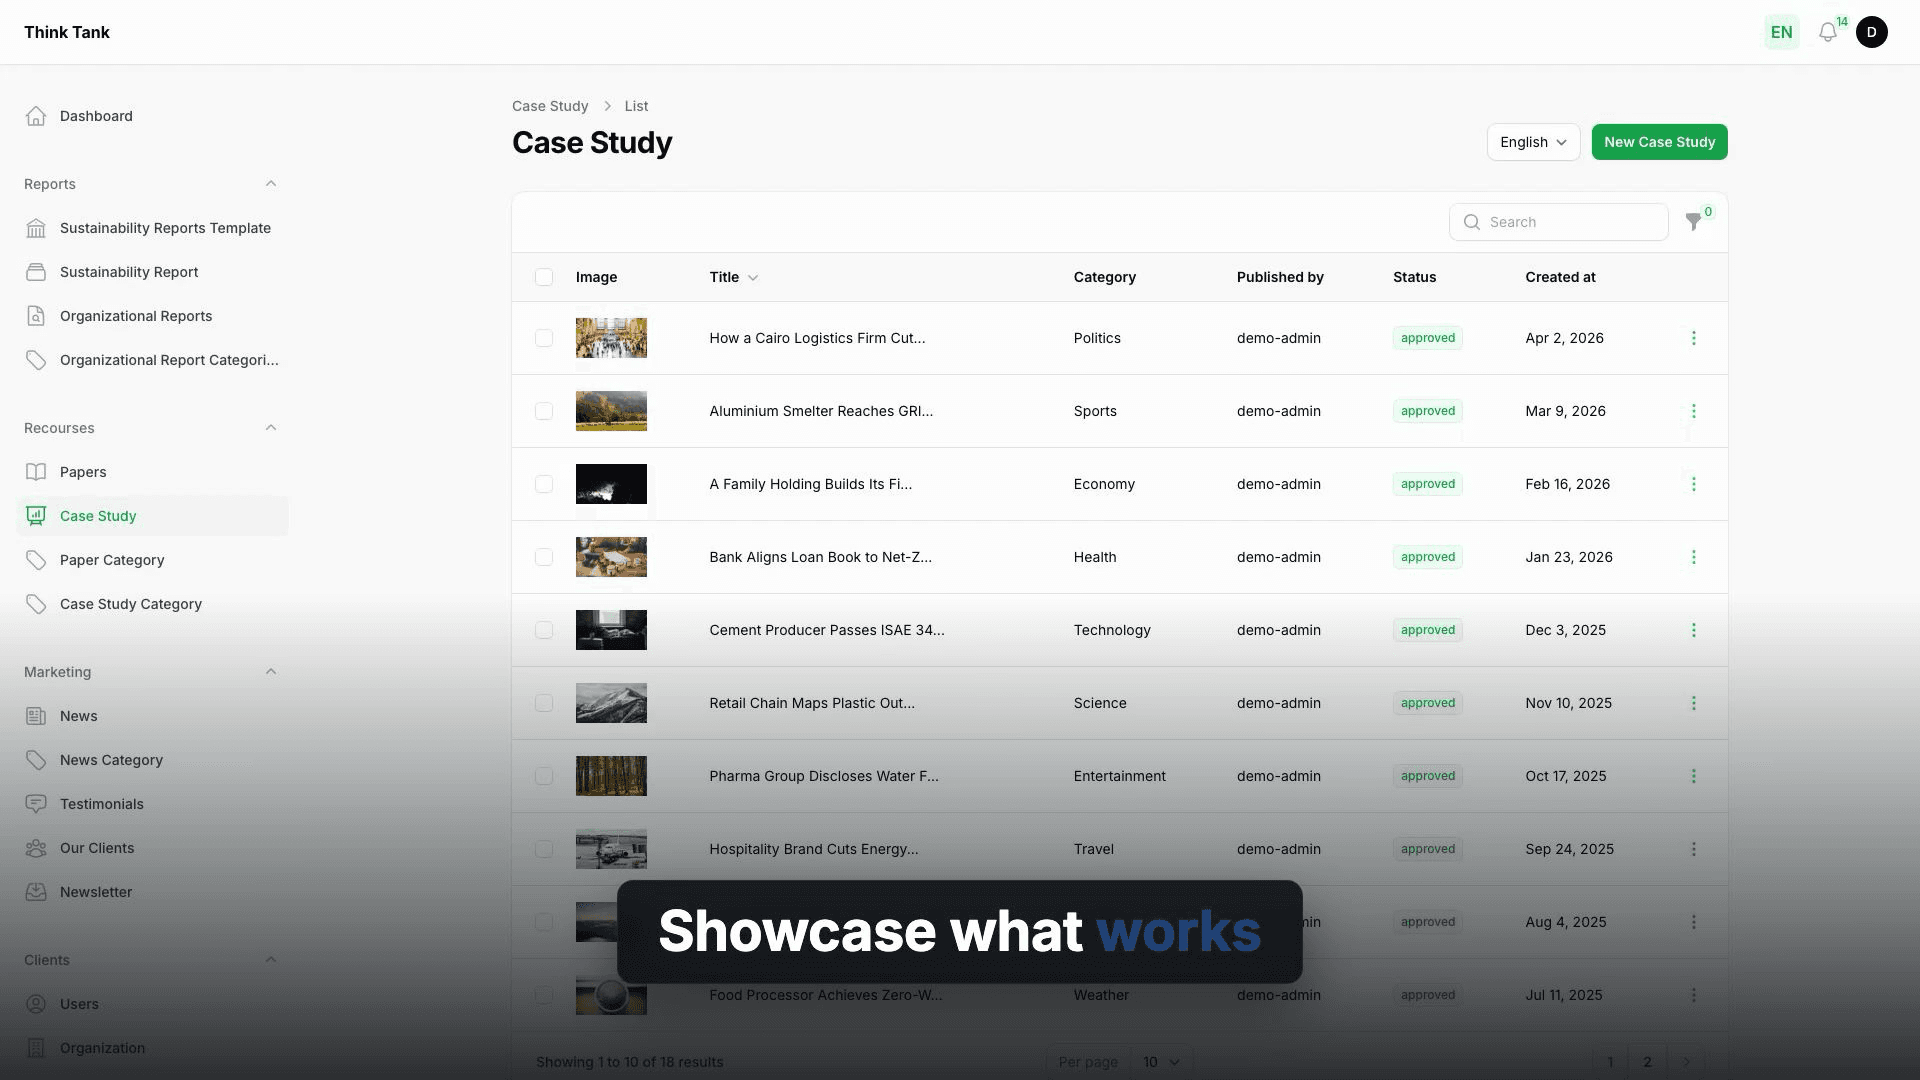Click the Feb 16, 2026 date cell
The height and width of the screenshot is (1080, 1920).
tap(1567, 484)
